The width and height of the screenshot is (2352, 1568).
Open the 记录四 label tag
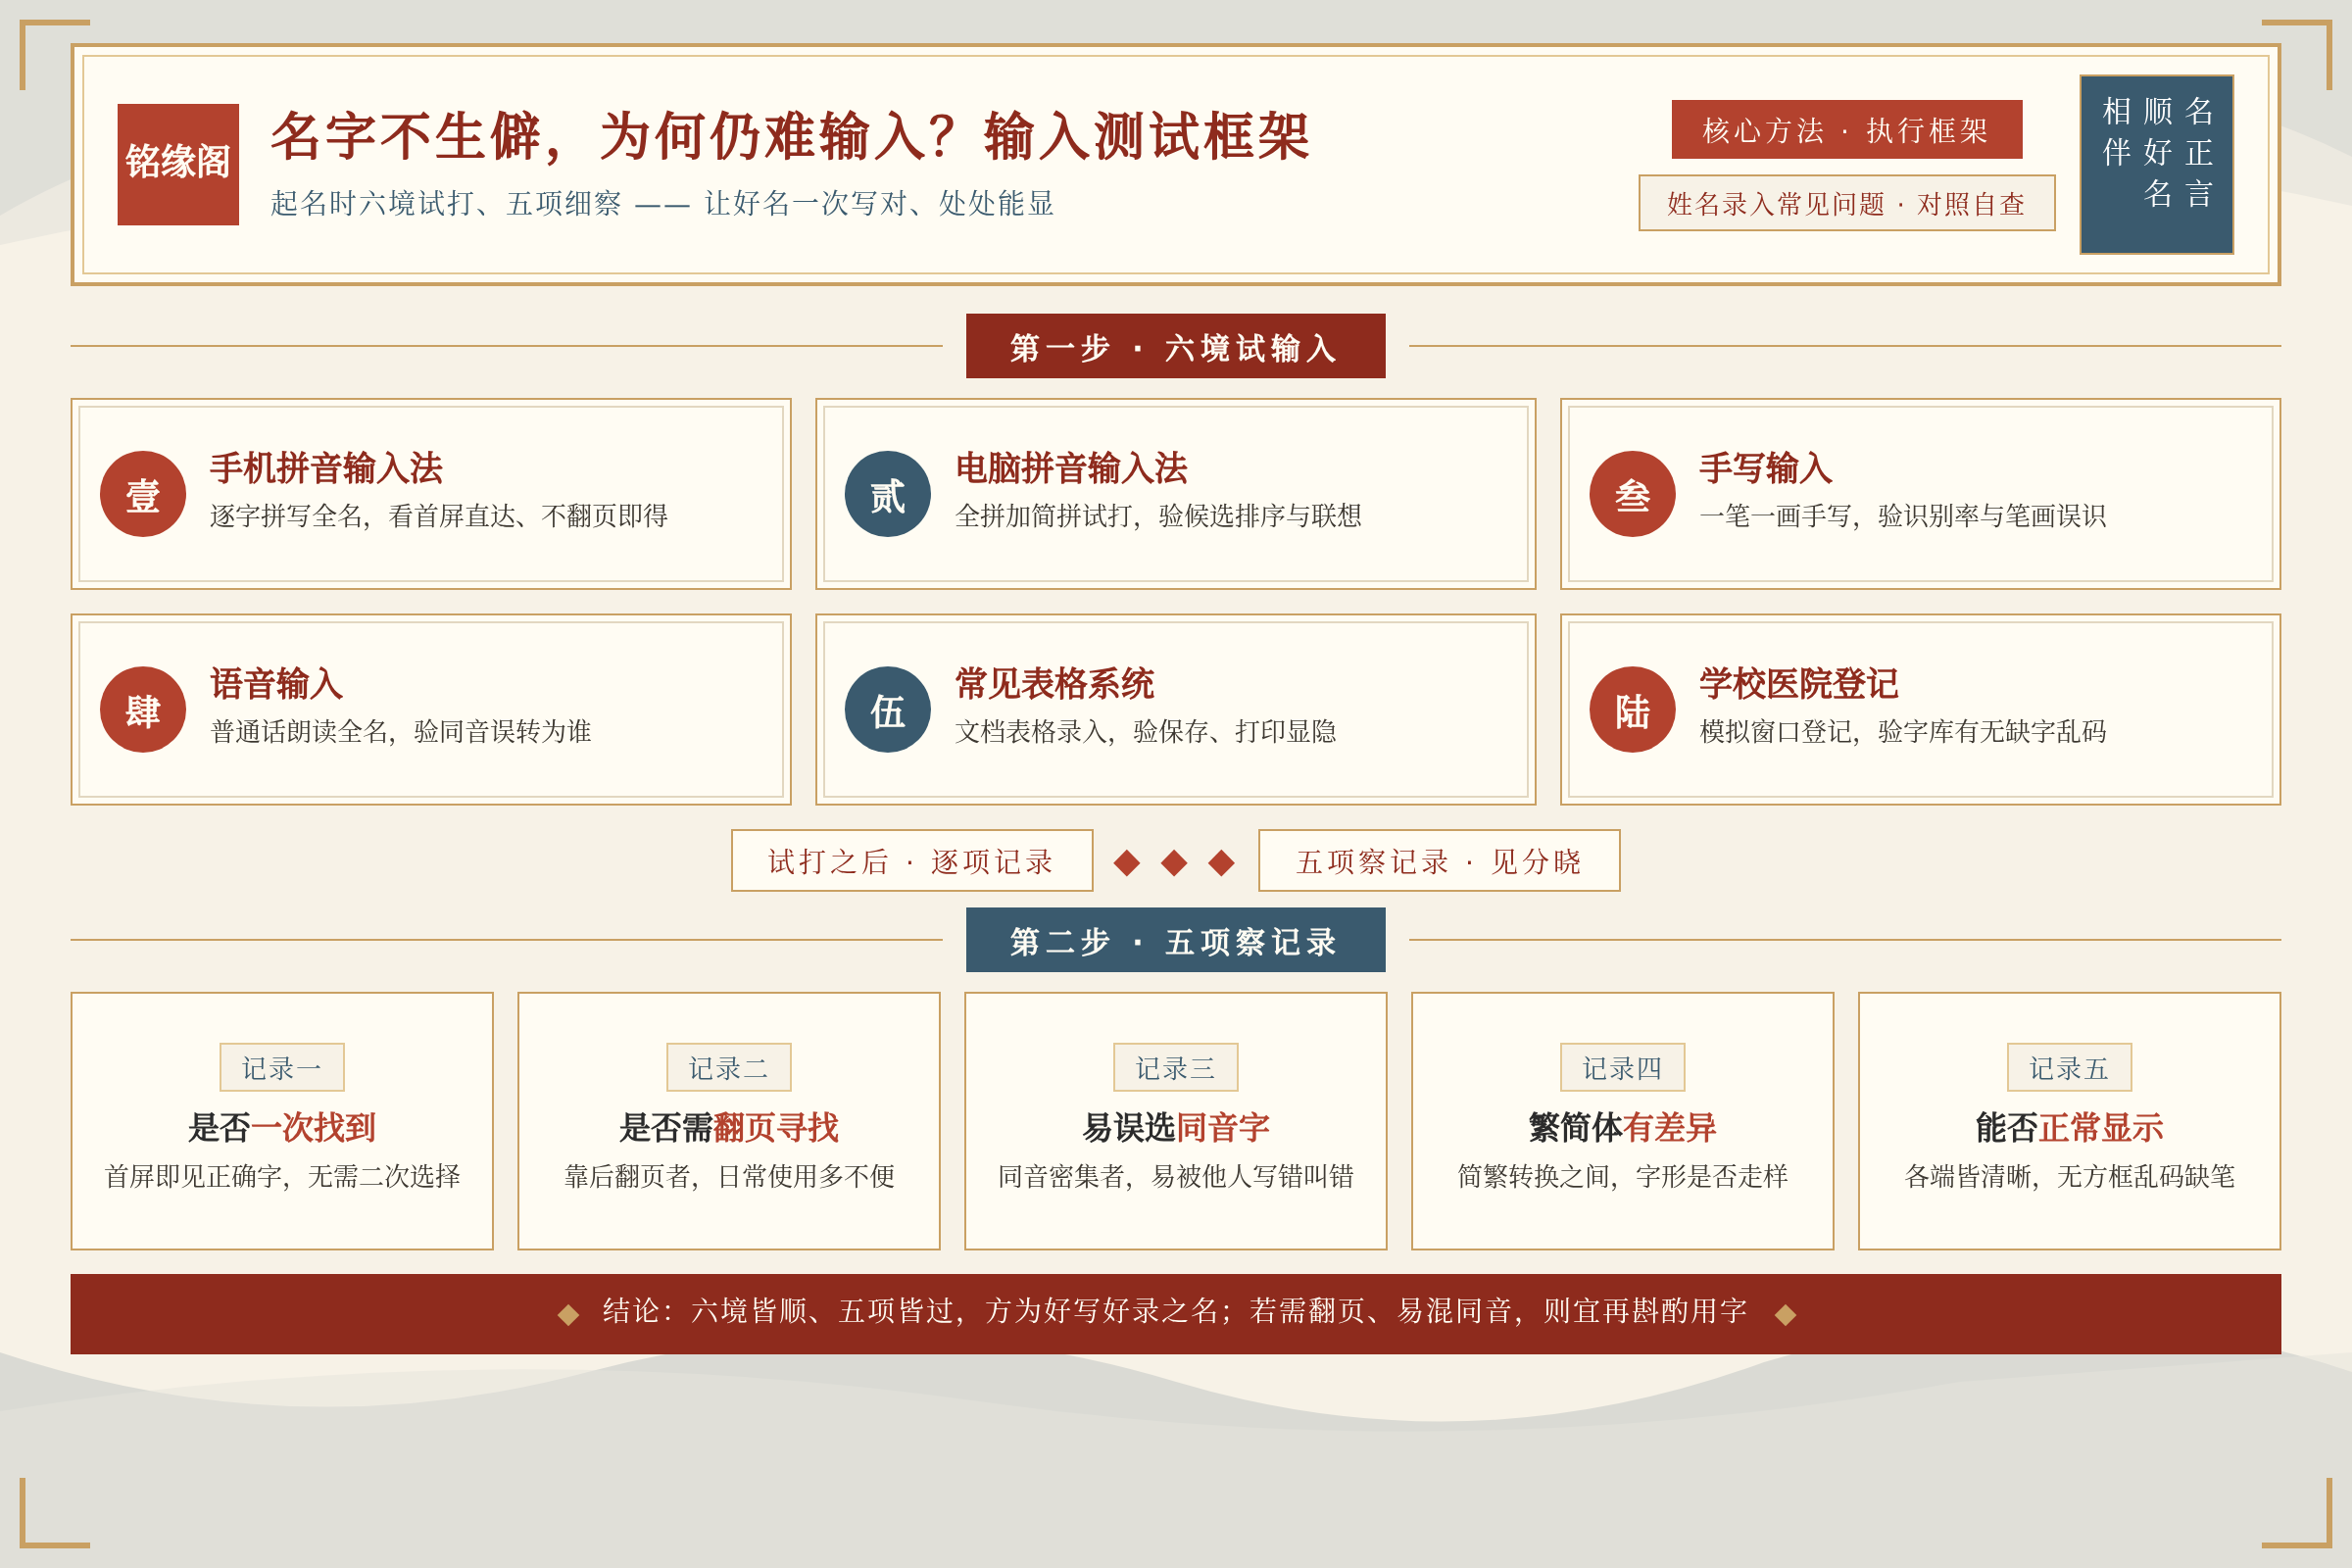coord(1622,1068)
